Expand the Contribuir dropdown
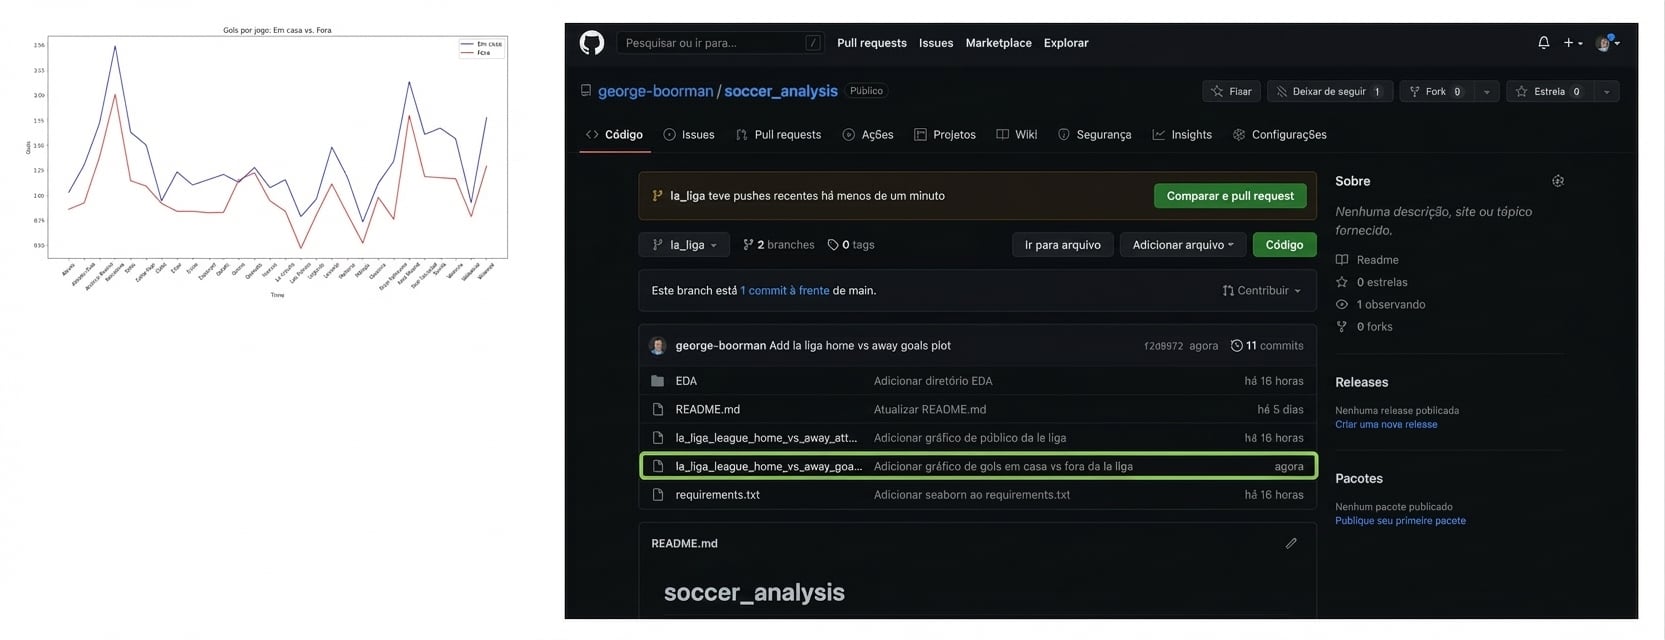 tap(1262, 291)
